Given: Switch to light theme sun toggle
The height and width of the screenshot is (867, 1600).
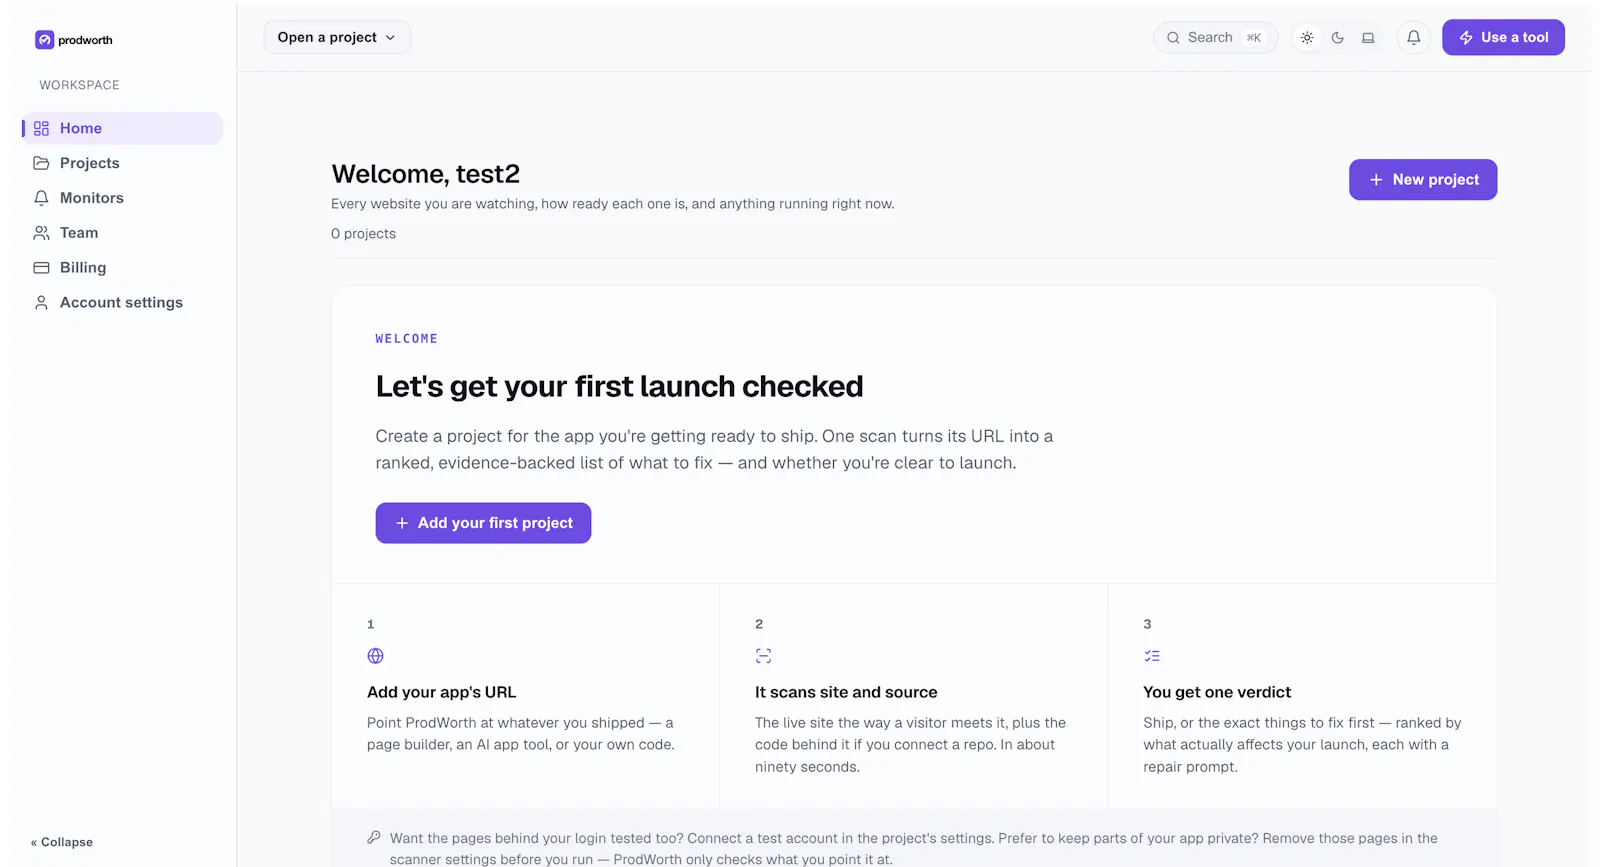Looking at the screenshot, I should click(1307, 38).
